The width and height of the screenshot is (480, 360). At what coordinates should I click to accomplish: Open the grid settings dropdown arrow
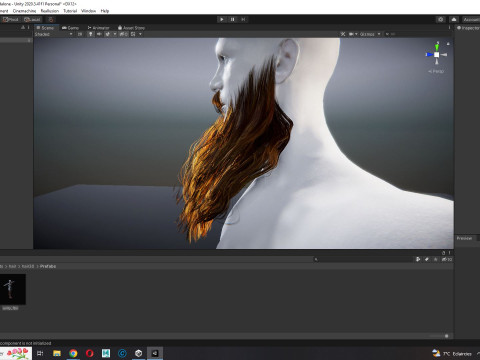click(x=140, y=34)
